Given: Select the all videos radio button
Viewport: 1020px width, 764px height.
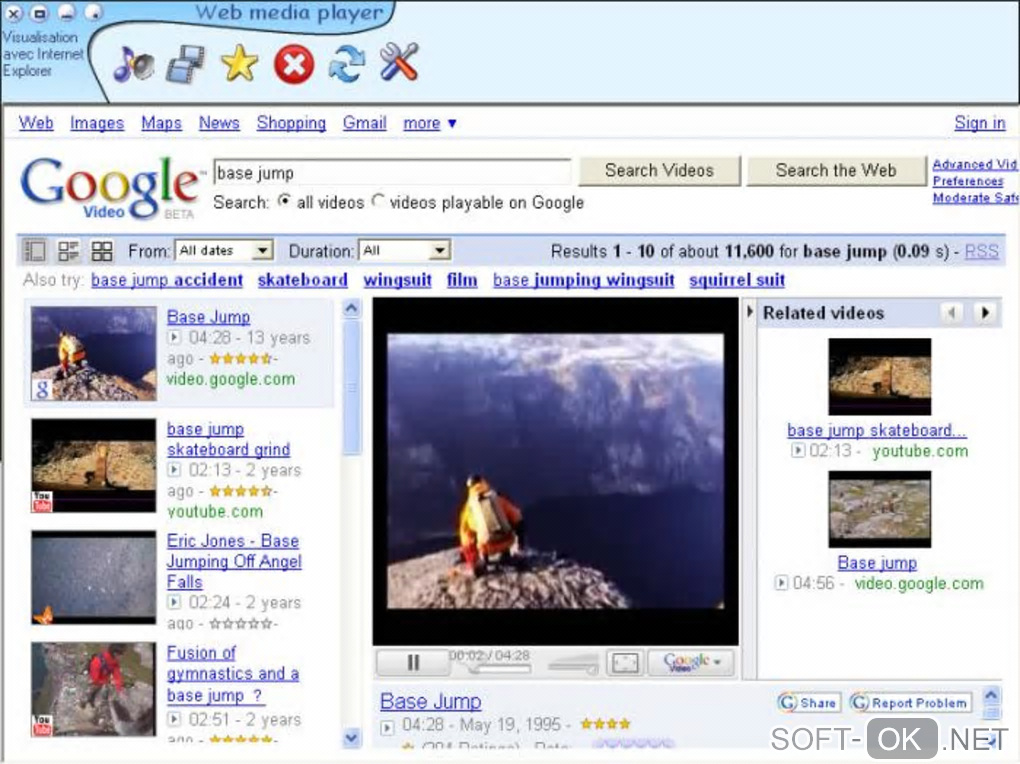Looking at the screenshot, I should click(284, 201).
